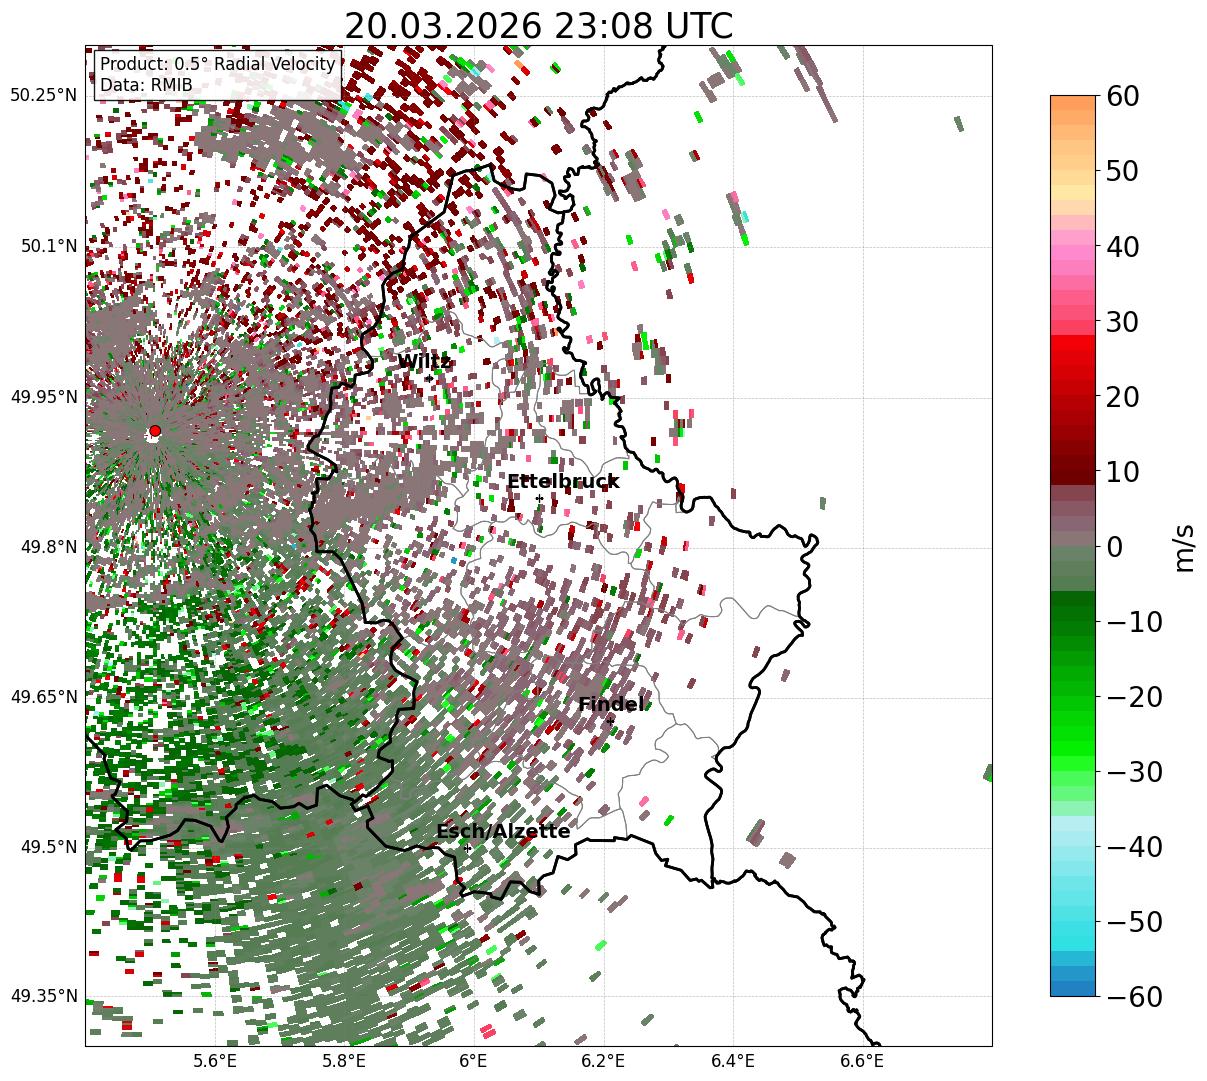
Task: Click the Findel location label
Action: click(611, 705)
